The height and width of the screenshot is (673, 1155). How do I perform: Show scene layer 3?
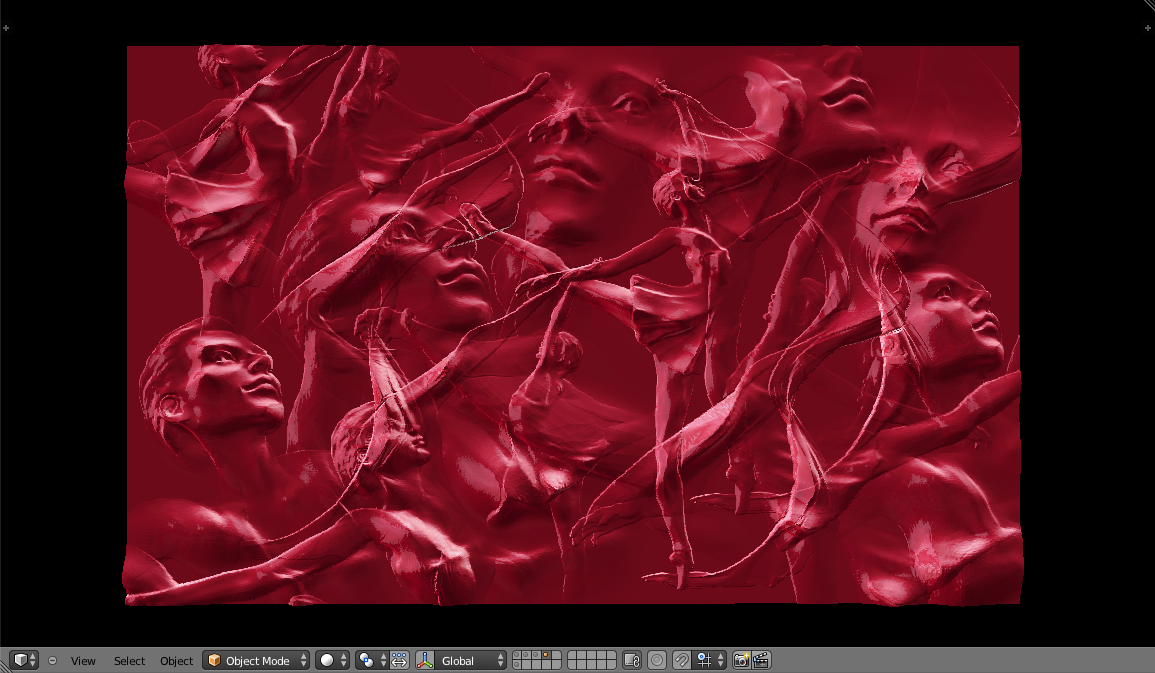[x=536, y=655]
